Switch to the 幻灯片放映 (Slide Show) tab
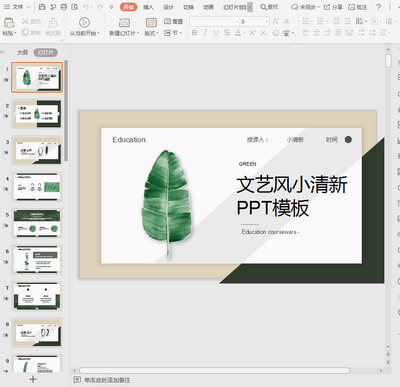This screenshot has height=387, width=400. click(234, 7)
